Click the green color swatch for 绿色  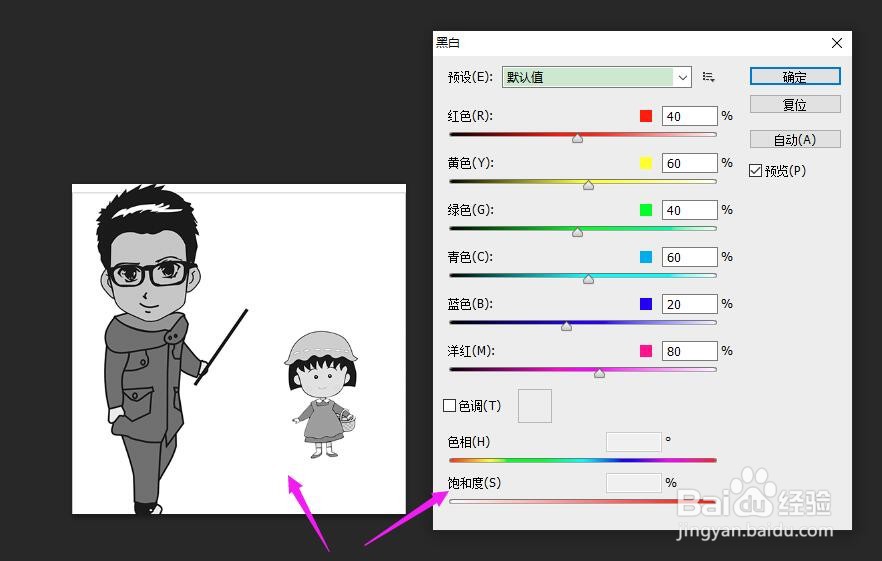646,210
